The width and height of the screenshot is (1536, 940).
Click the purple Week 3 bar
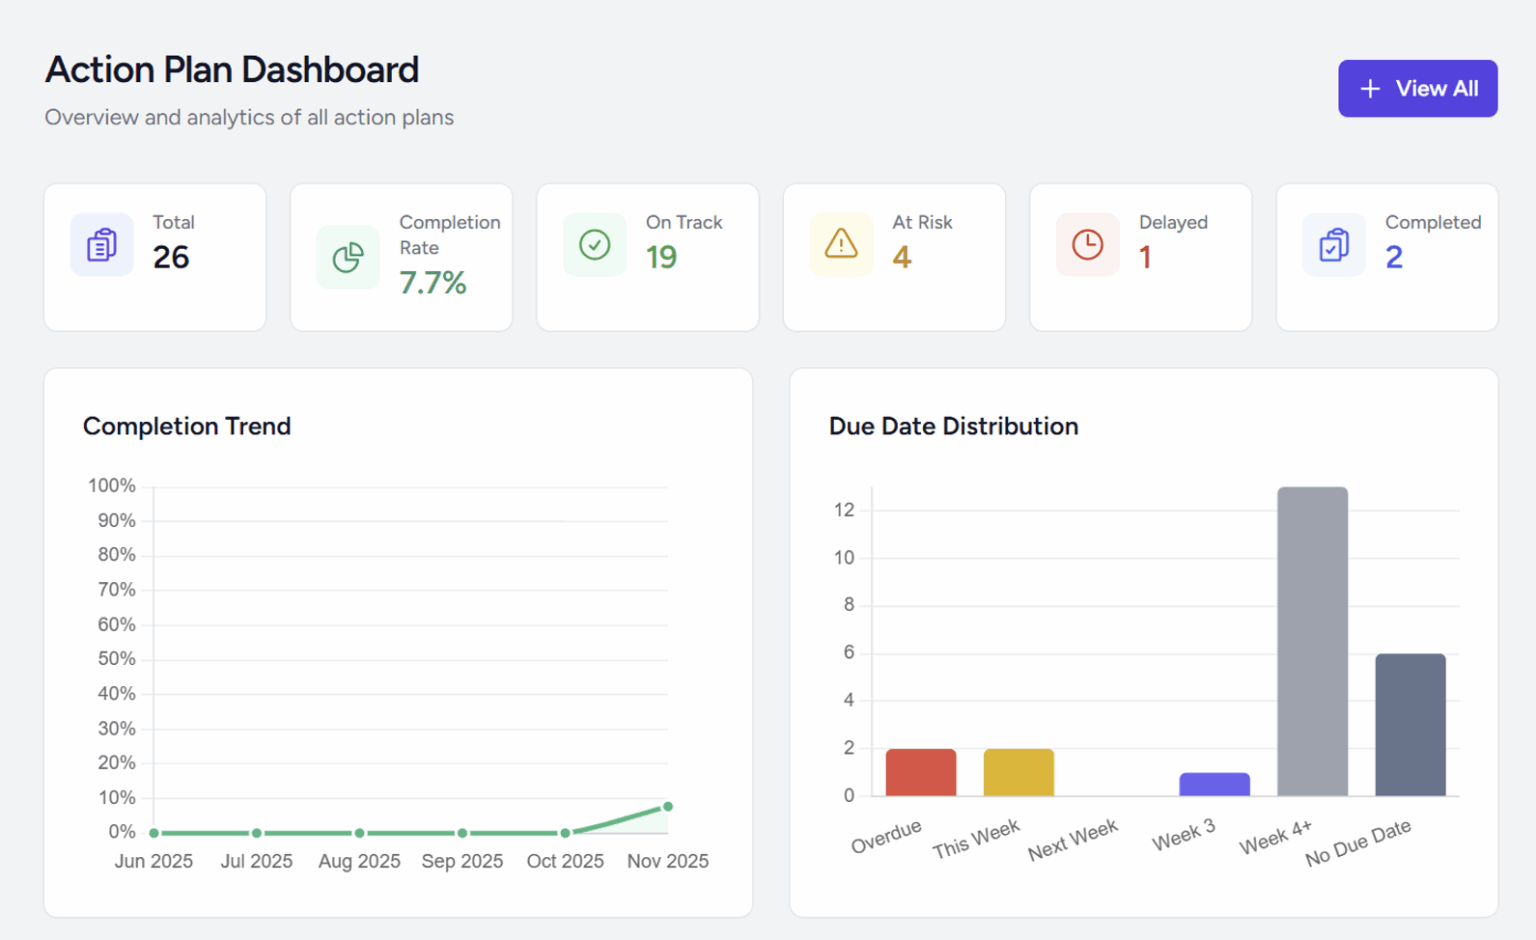[1214, 785]
